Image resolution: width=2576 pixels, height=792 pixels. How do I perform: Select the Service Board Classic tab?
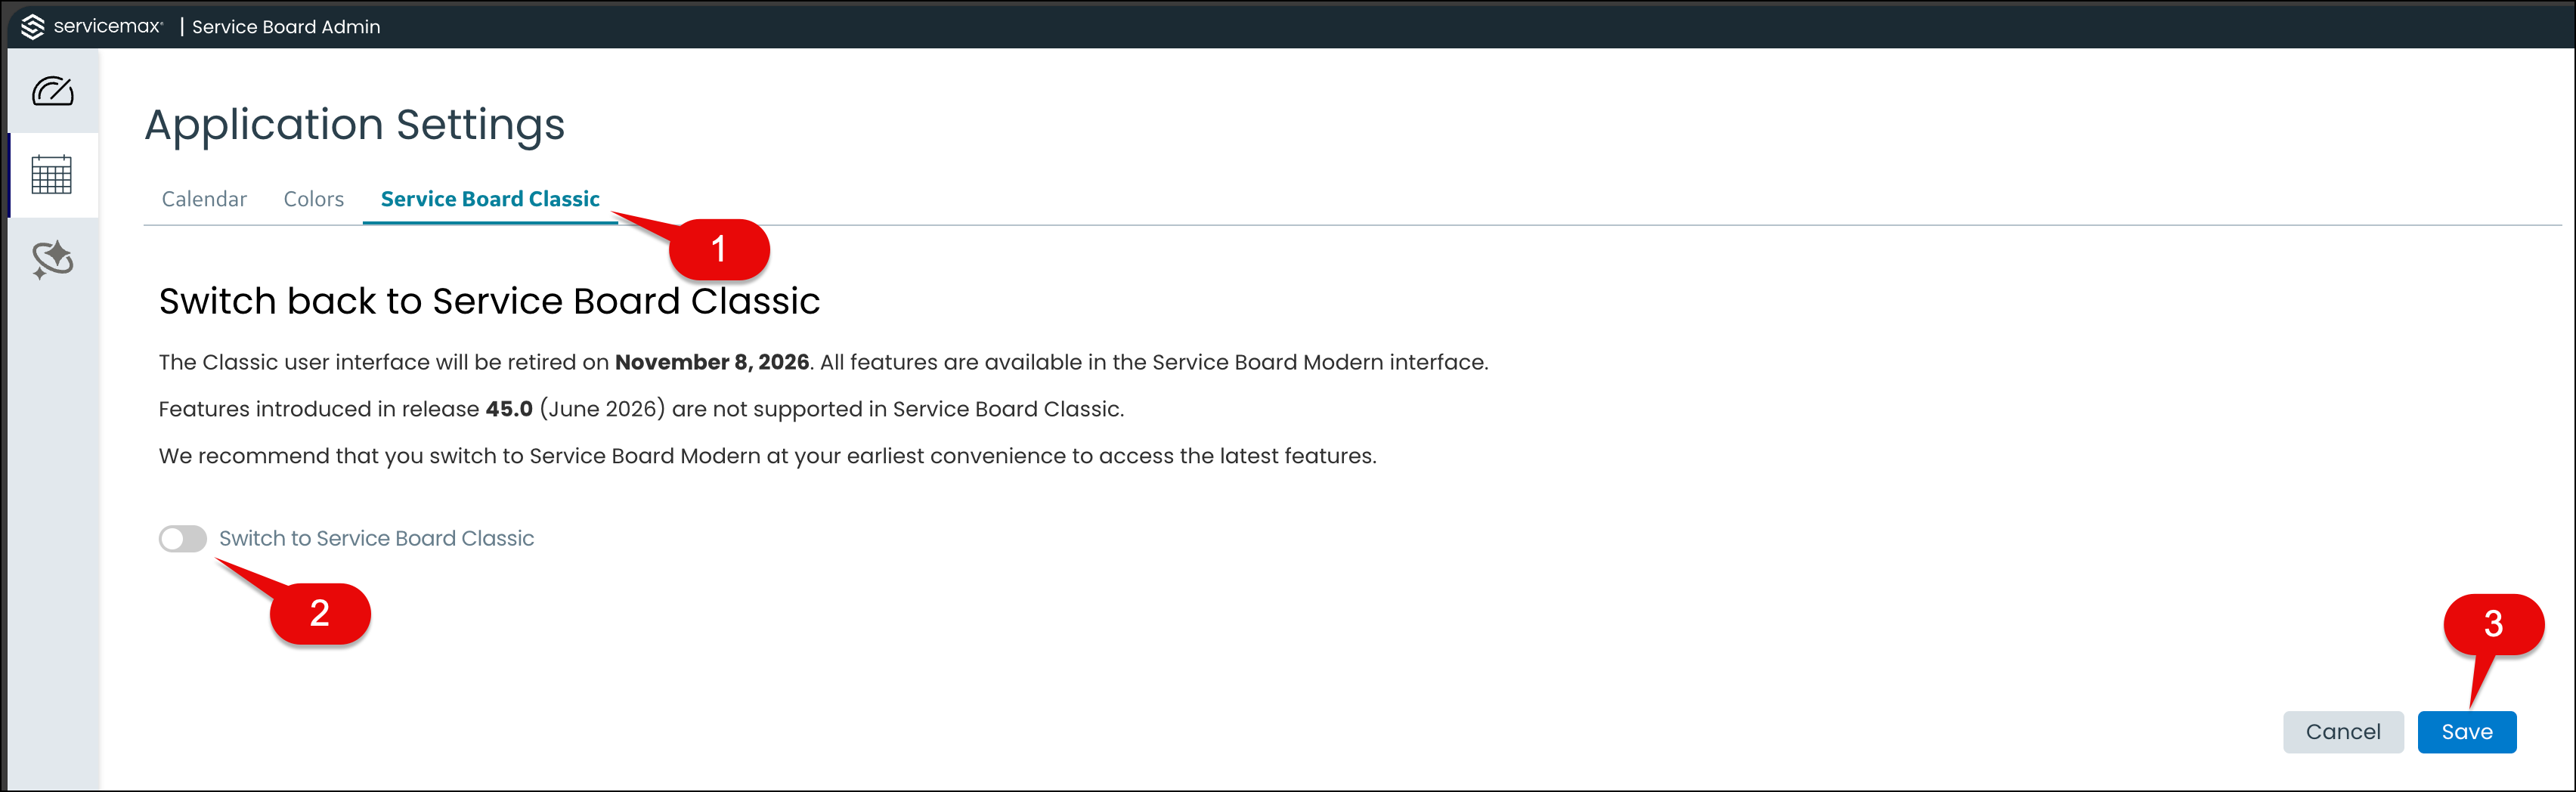tap(490, 199)
